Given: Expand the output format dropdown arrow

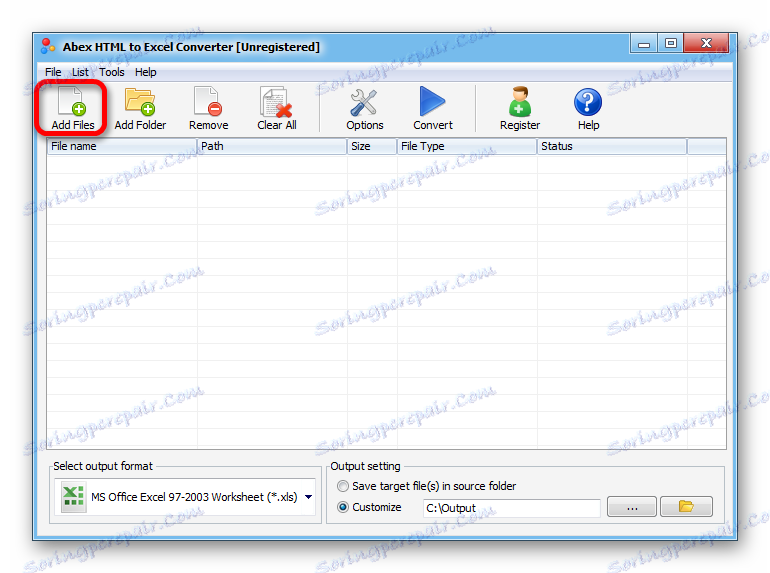Looking at the screenshot, I should pyautogui.click(x=308, y=497).
